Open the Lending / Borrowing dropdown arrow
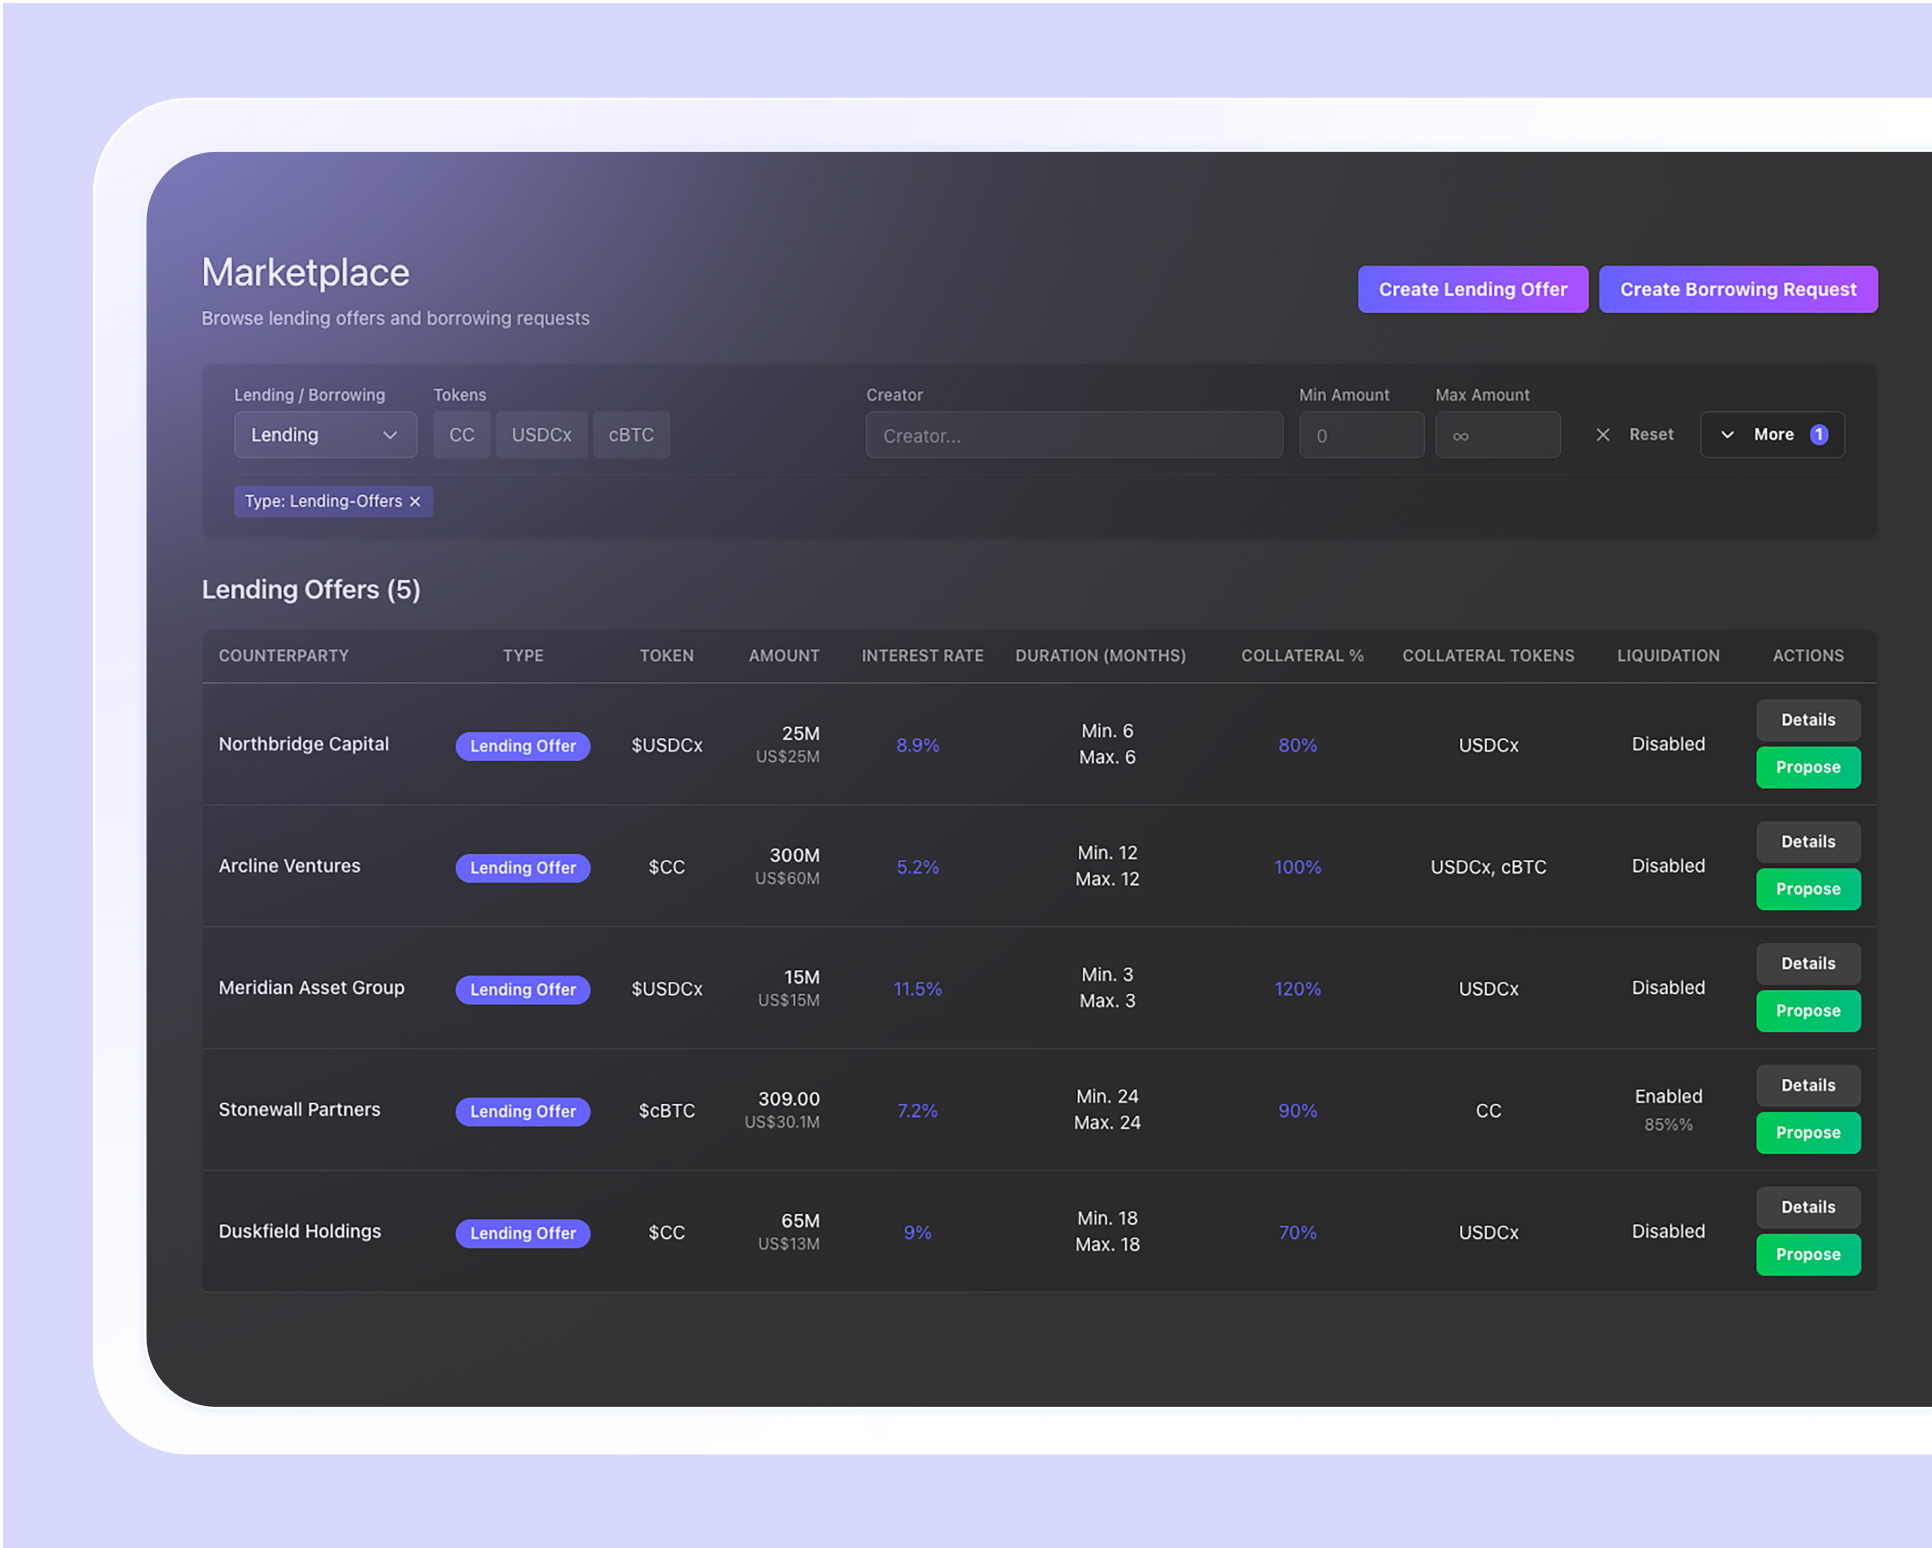This screenshot has width=1932, height=1548. pos(392,434)
